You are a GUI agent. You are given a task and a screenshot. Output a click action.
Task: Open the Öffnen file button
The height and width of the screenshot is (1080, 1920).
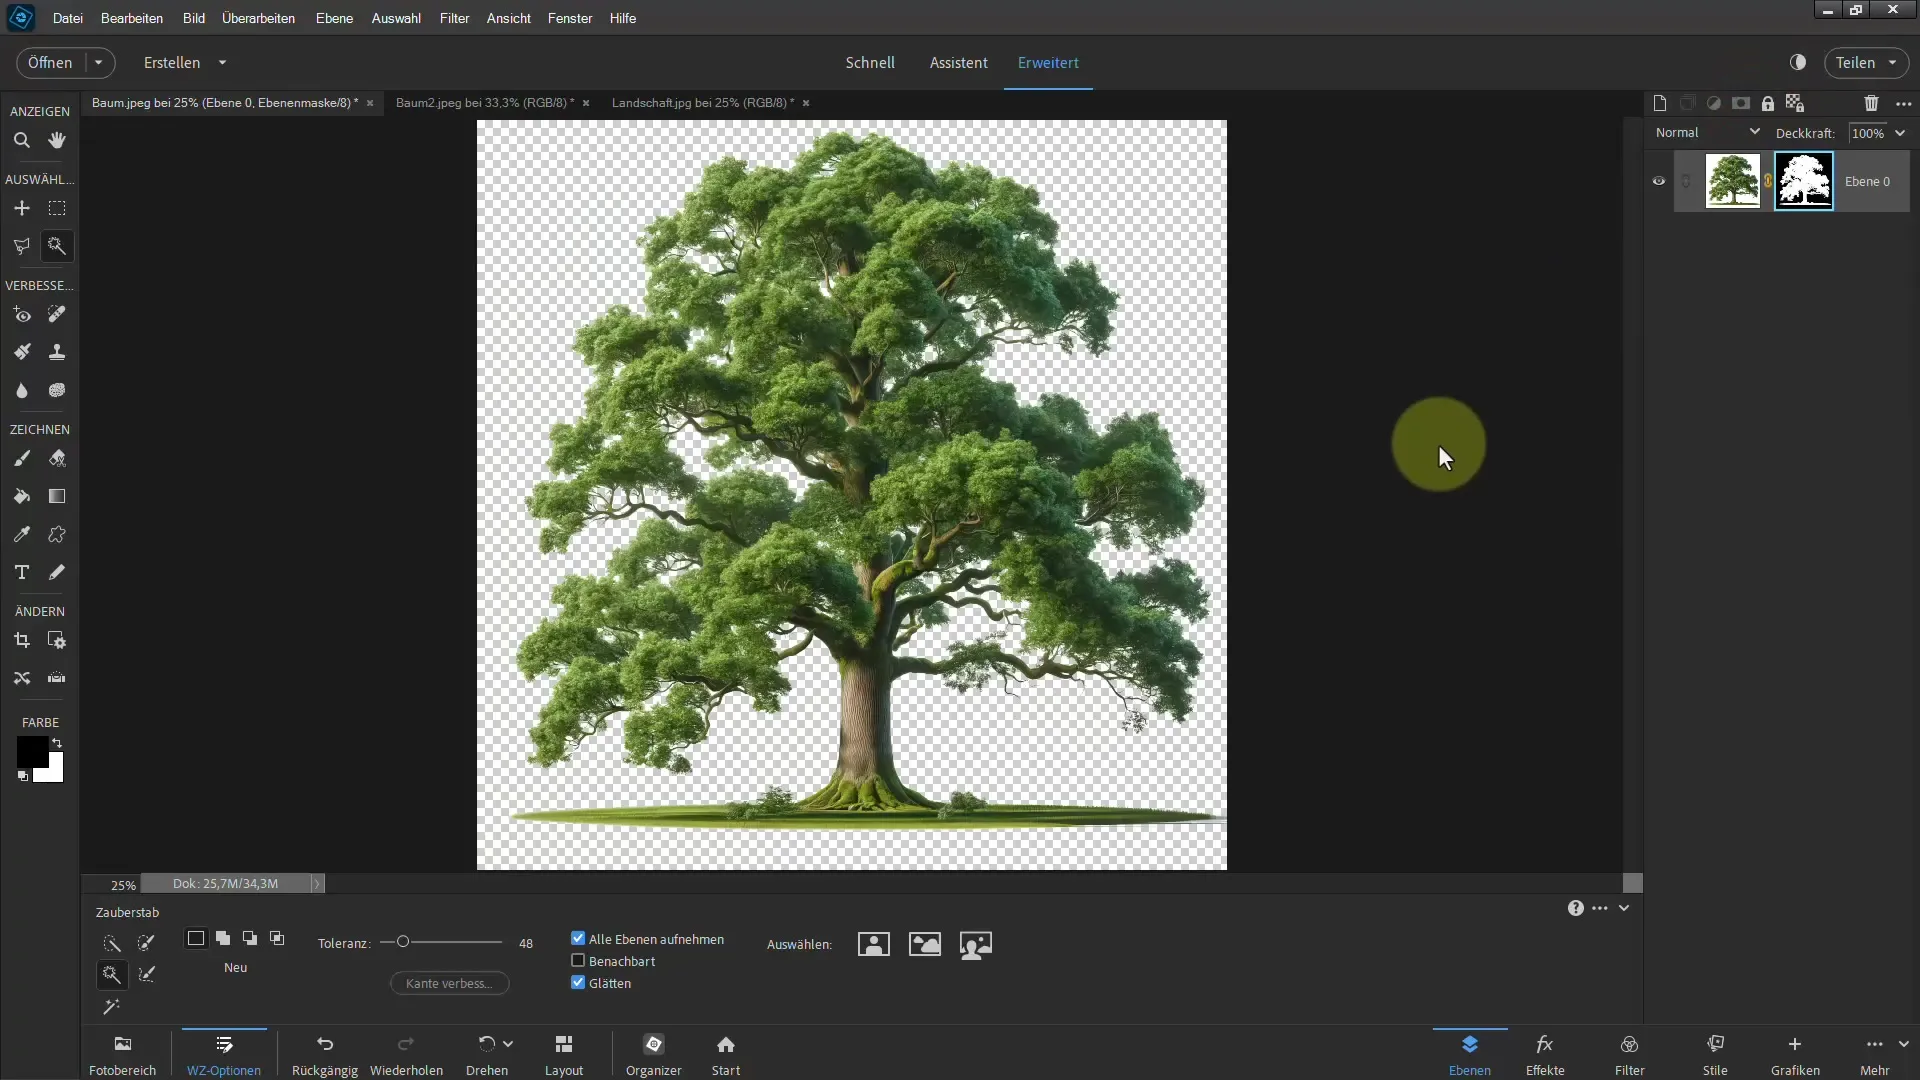coord(49,62)
